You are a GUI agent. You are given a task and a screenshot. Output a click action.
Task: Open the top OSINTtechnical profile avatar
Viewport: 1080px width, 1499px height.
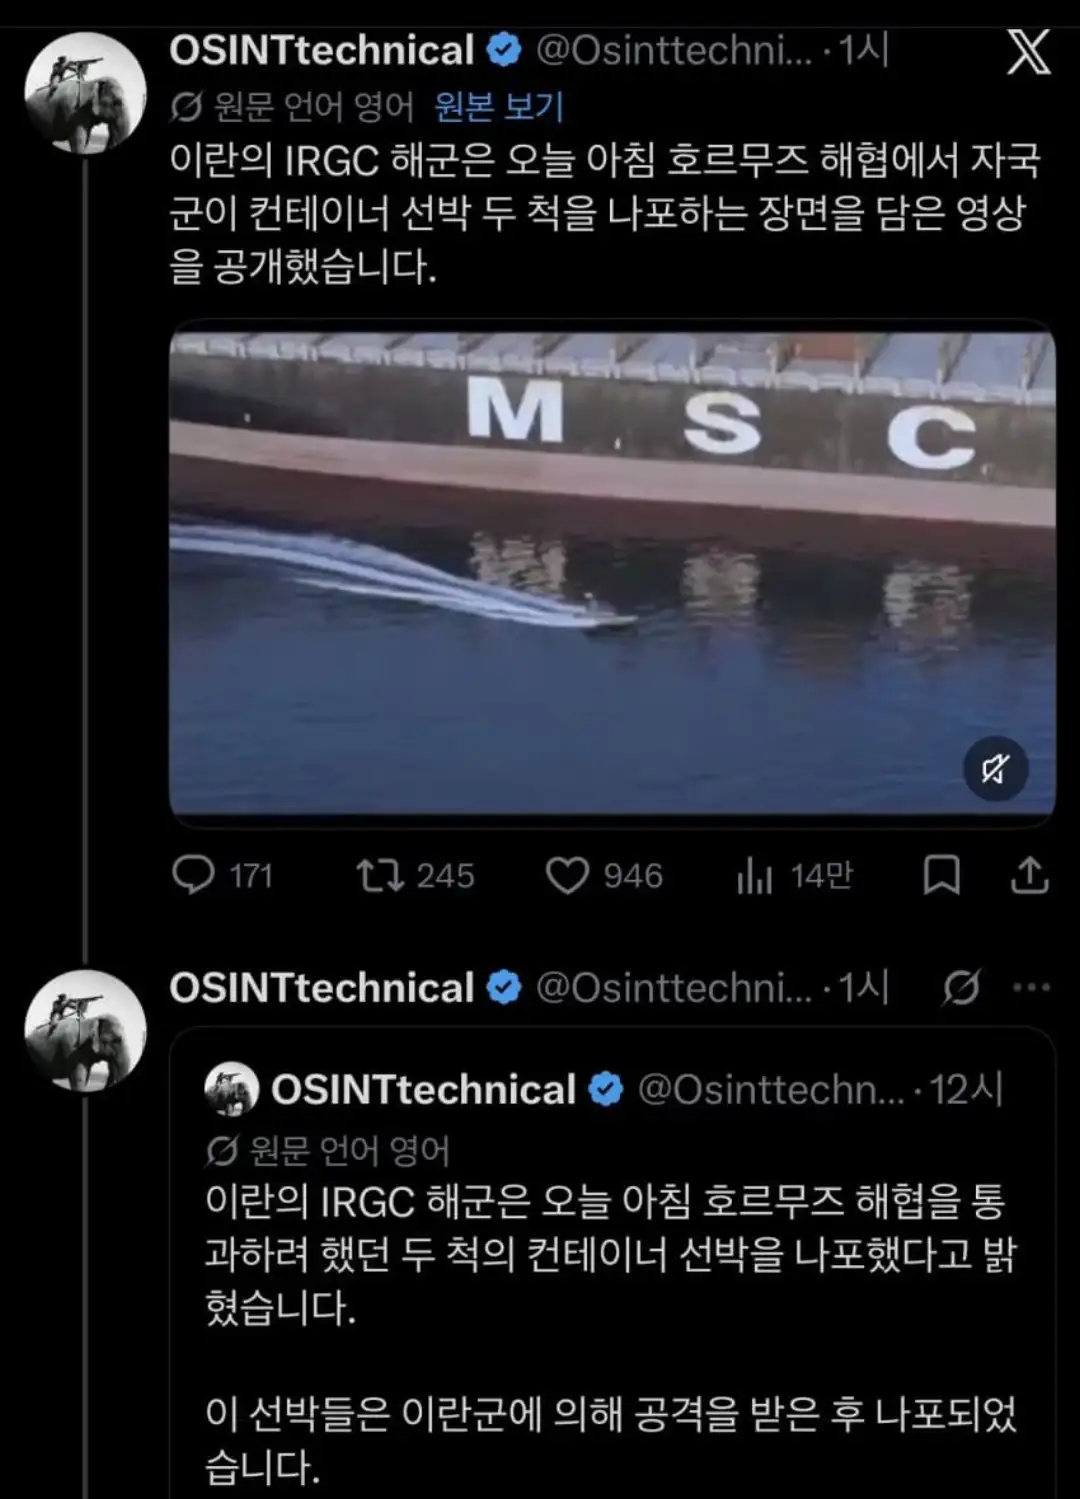[85, 92]
